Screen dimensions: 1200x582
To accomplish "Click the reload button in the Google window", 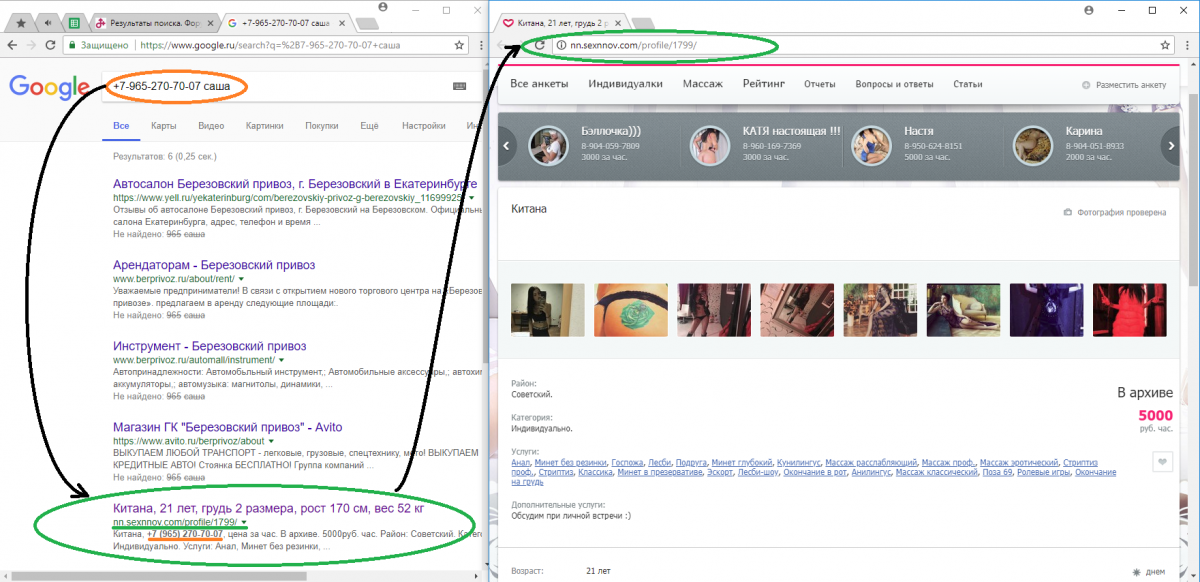I will pyautogui.click(x=51, y=46).
